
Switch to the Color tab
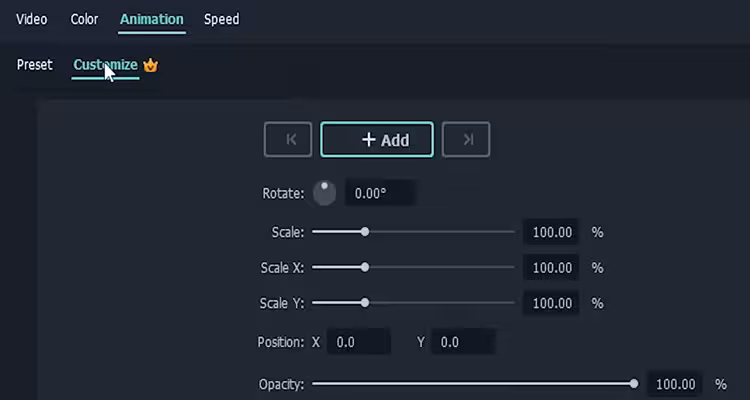pos(84,19)
